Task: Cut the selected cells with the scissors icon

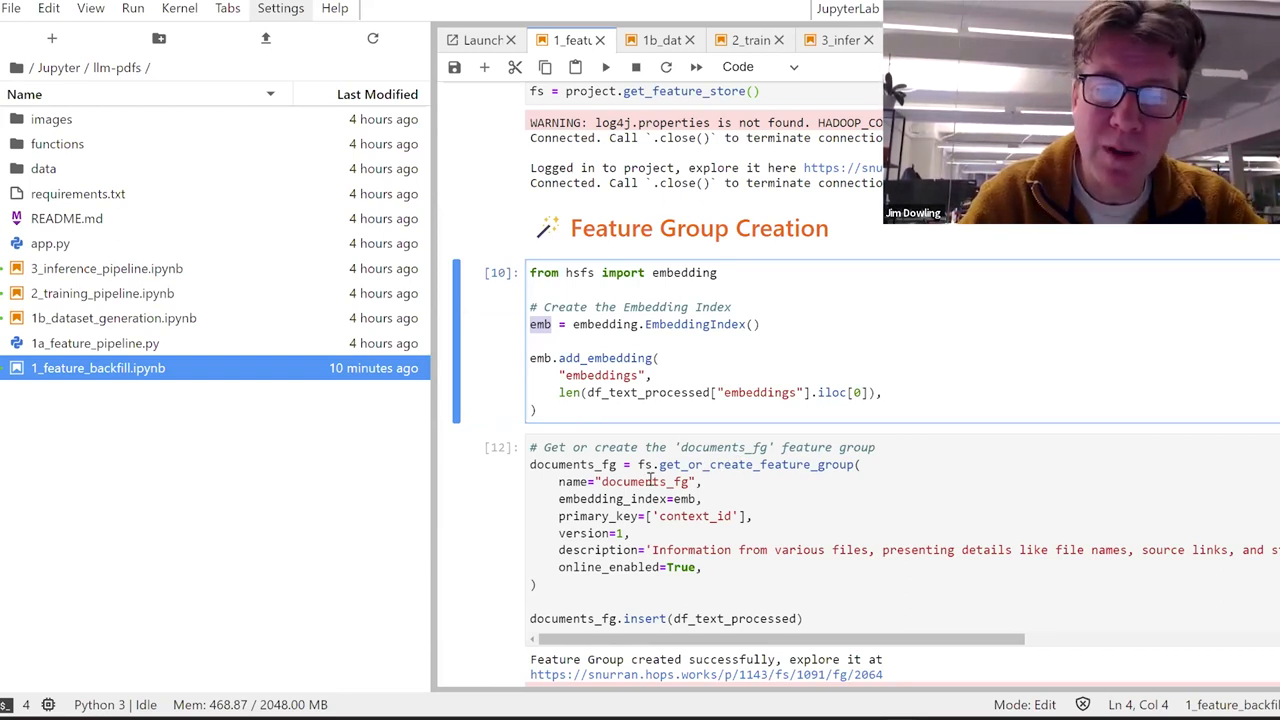Action: coord(514,66)
